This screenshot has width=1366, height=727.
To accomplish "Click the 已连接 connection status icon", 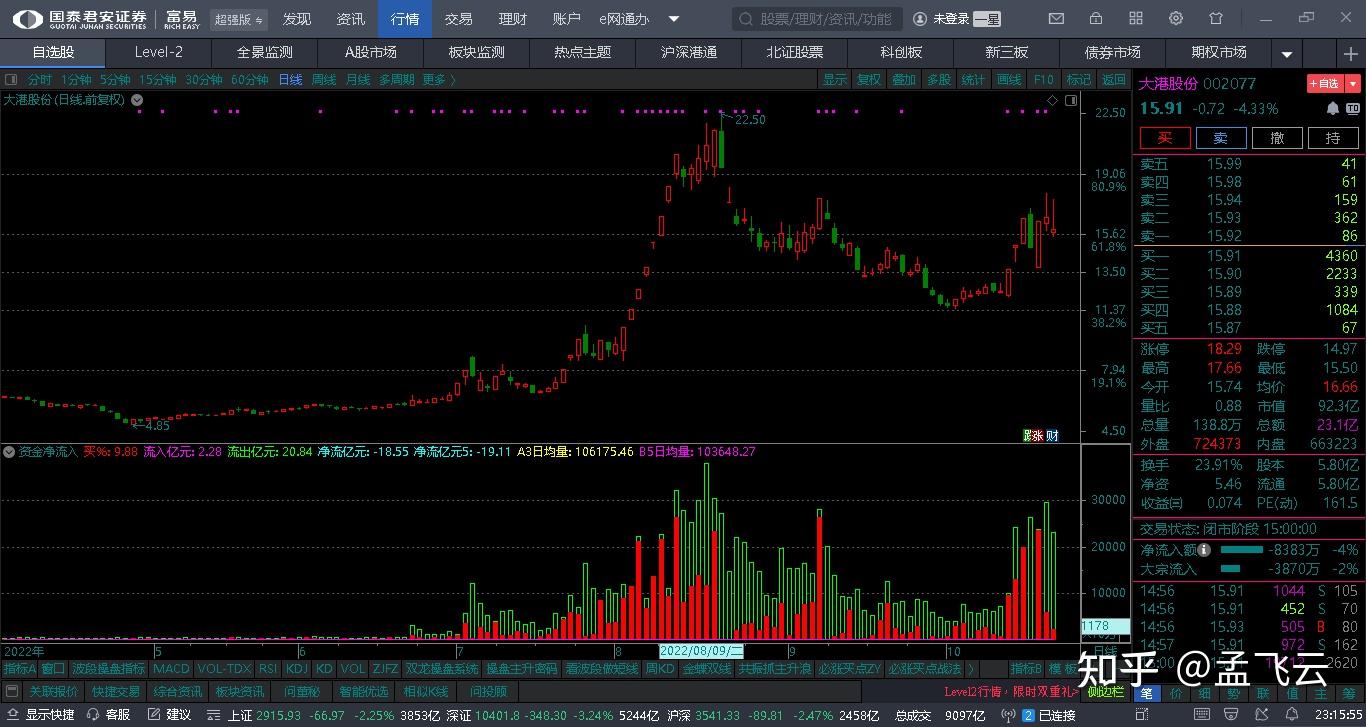I will (x=1027, y=715).
